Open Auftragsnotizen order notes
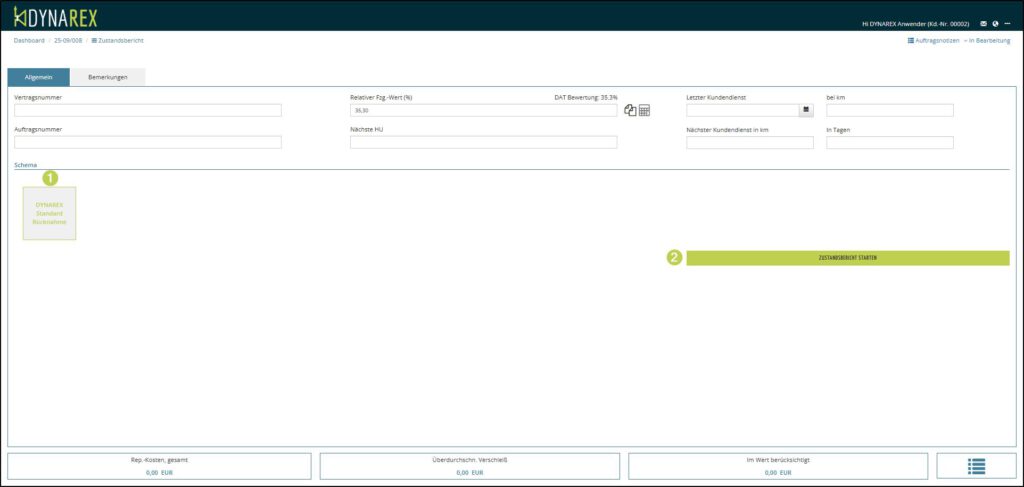This screenshot has height=487, width=1024. [933, 41]
